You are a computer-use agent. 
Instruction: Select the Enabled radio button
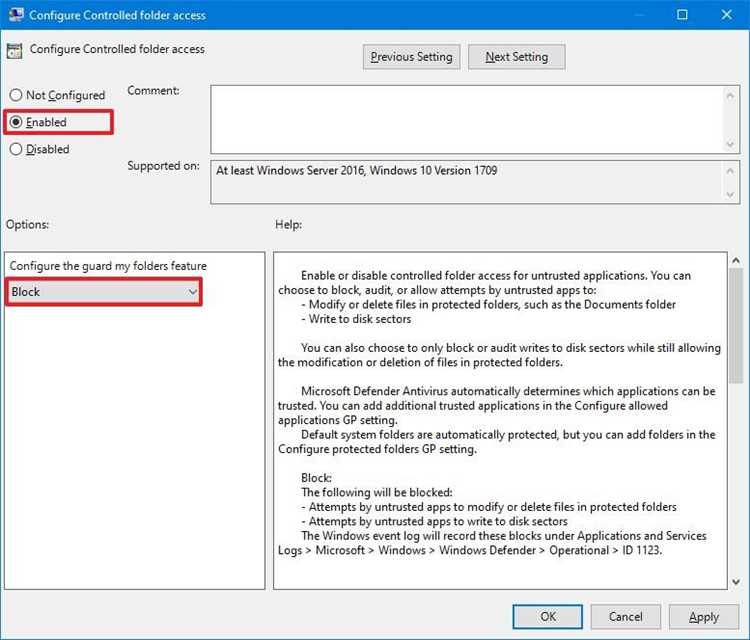point(16,122)
